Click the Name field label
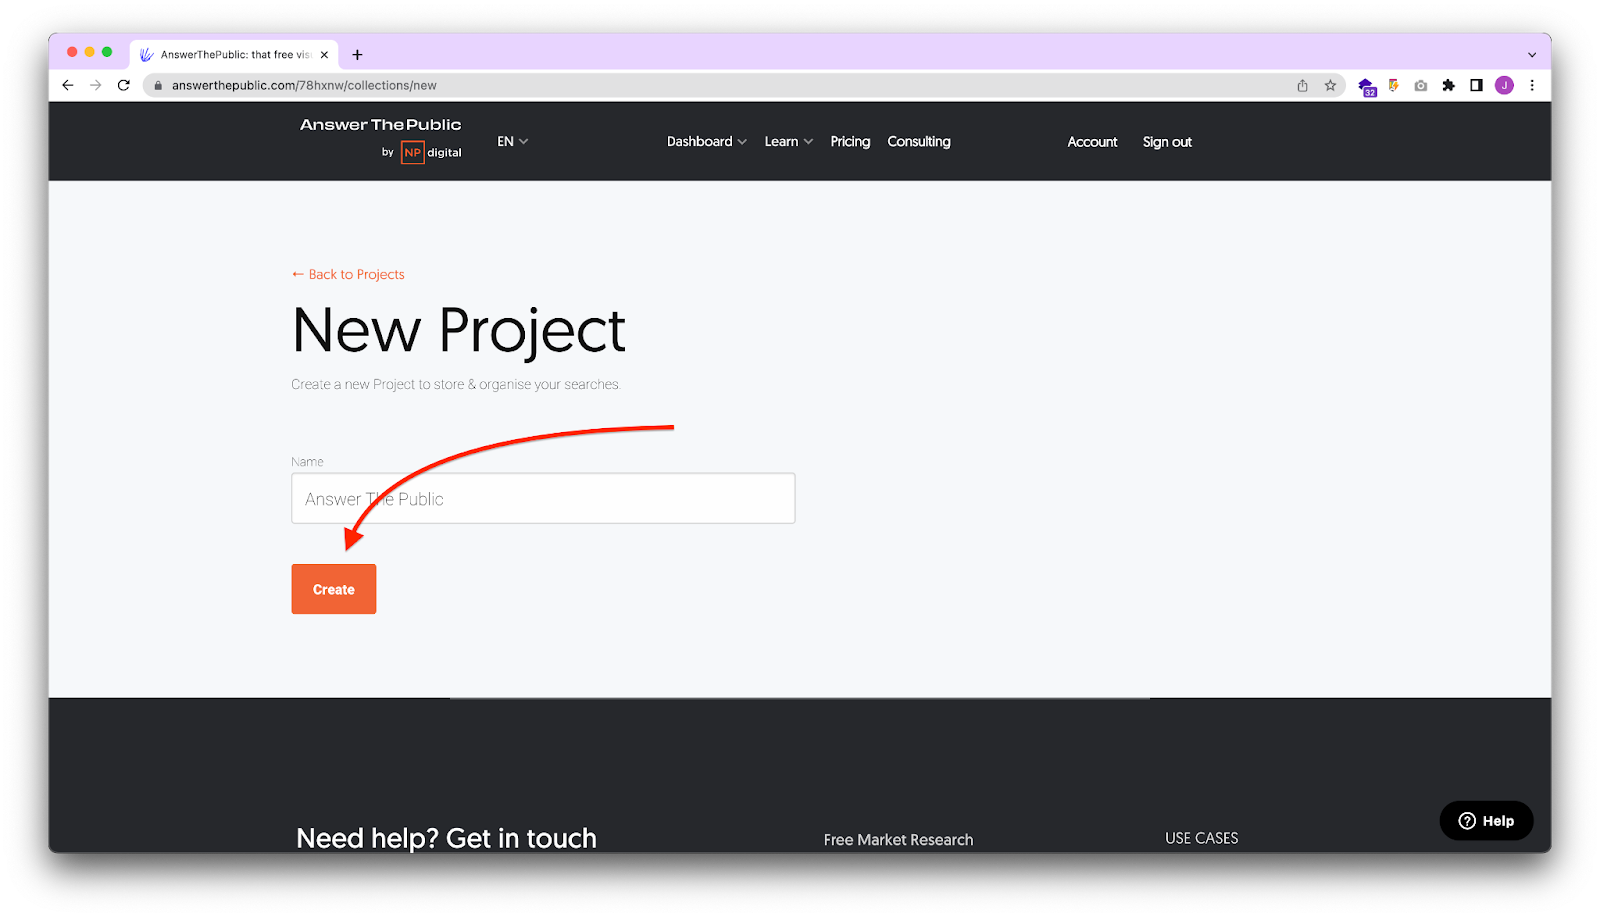1600x917 pixels. (307, 462)
